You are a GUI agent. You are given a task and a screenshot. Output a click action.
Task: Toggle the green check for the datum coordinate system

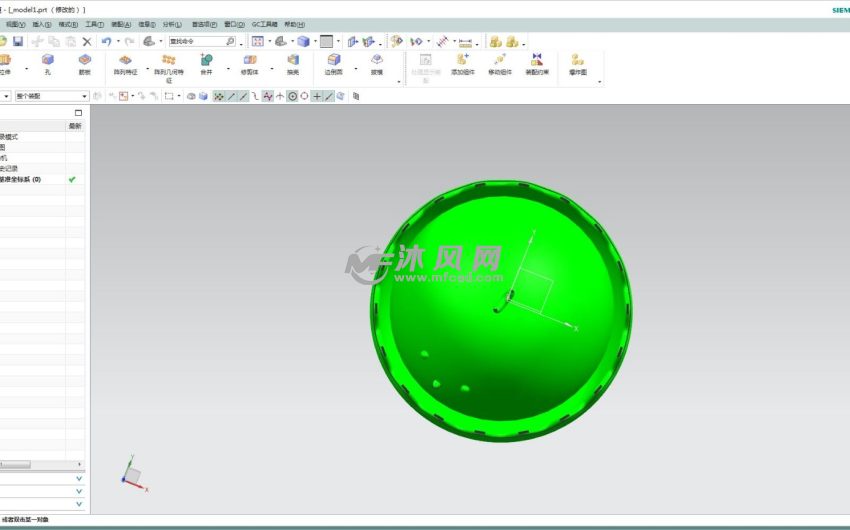72,179
